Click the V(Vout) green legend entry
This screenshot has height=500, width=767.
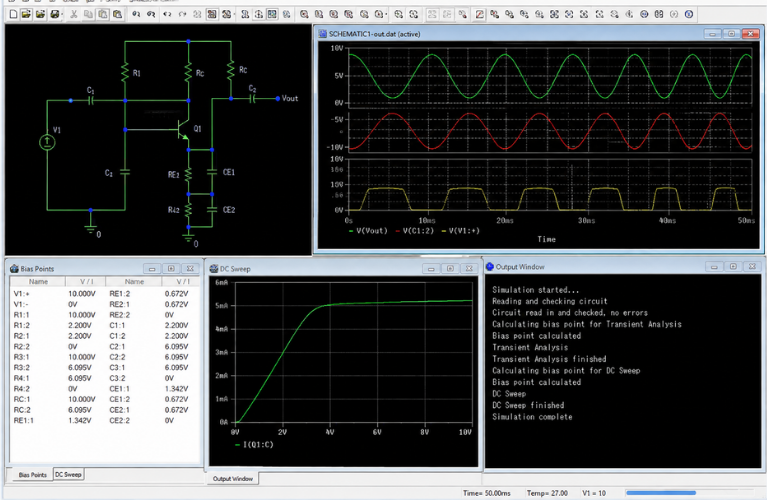coord(368,231)
